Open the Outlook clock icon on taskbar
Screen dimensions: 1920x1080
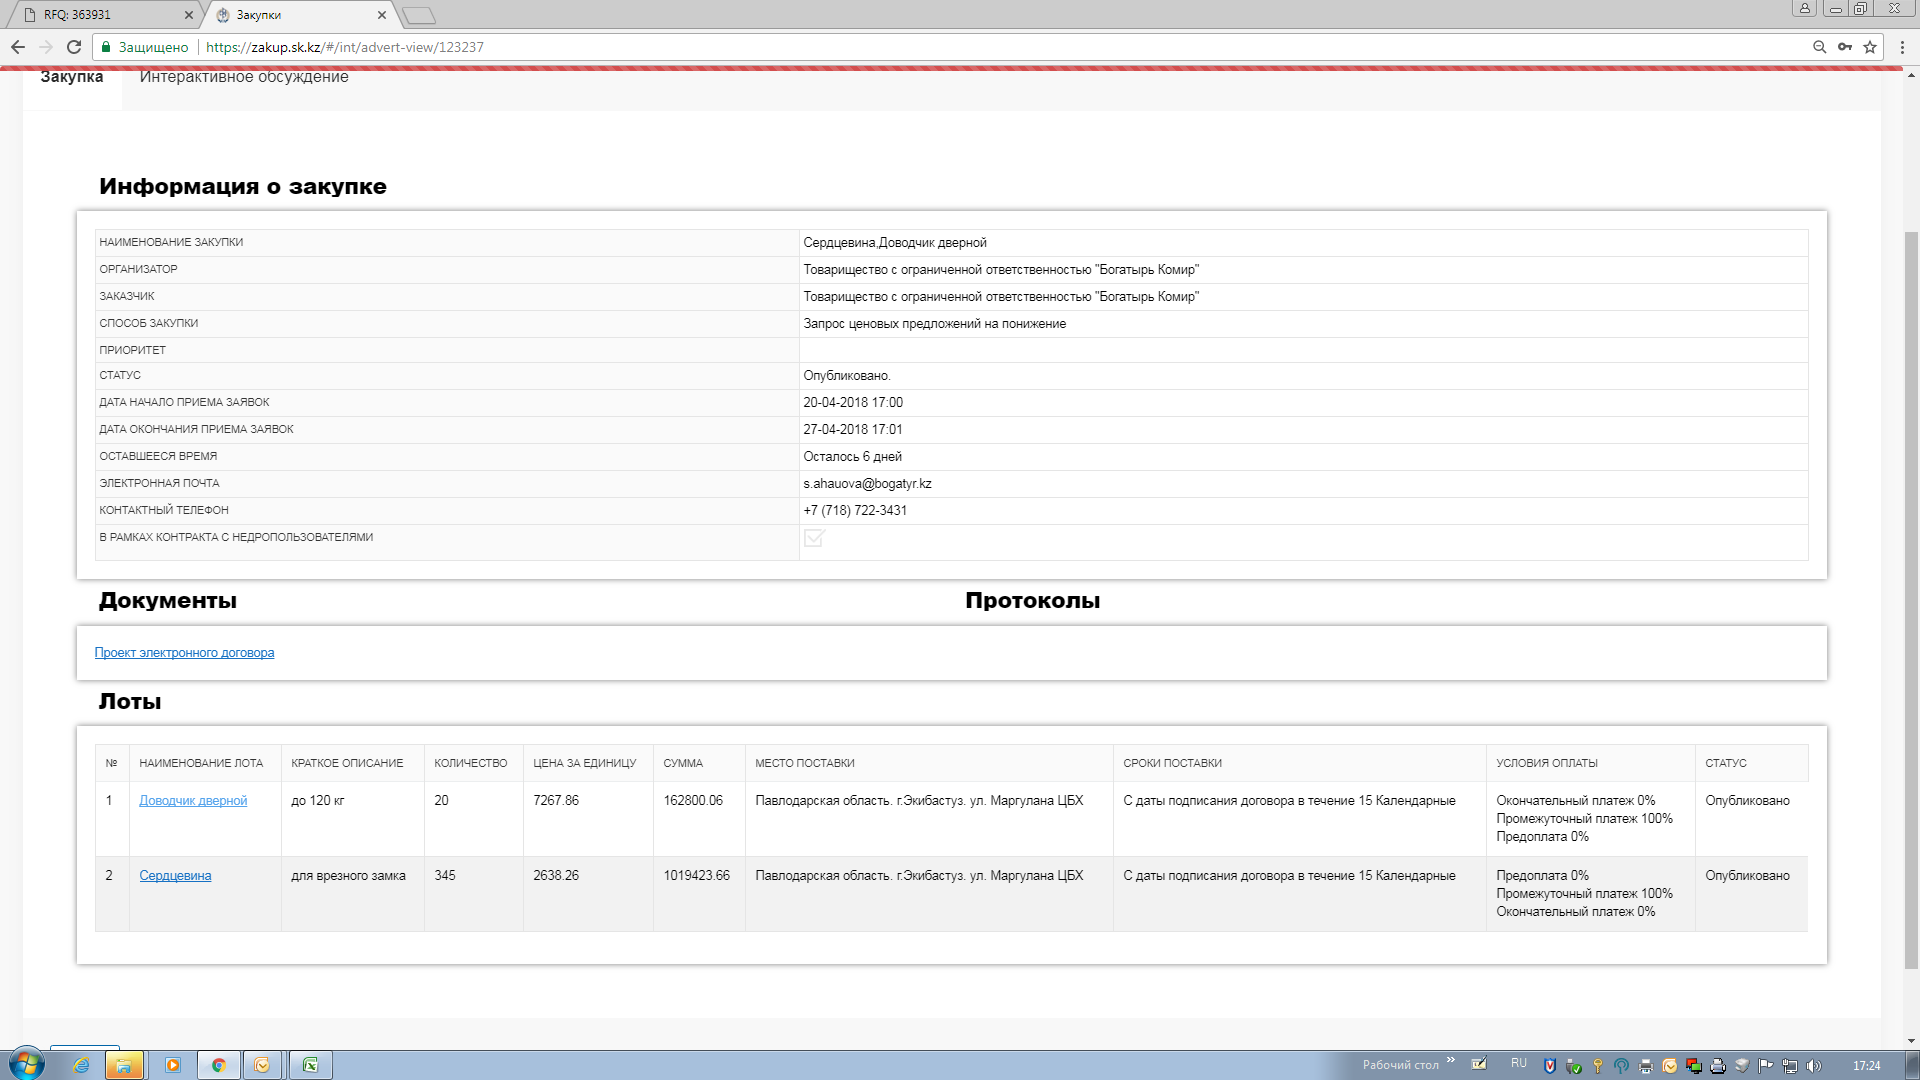pyautogui.click(x=262, y=1065)
